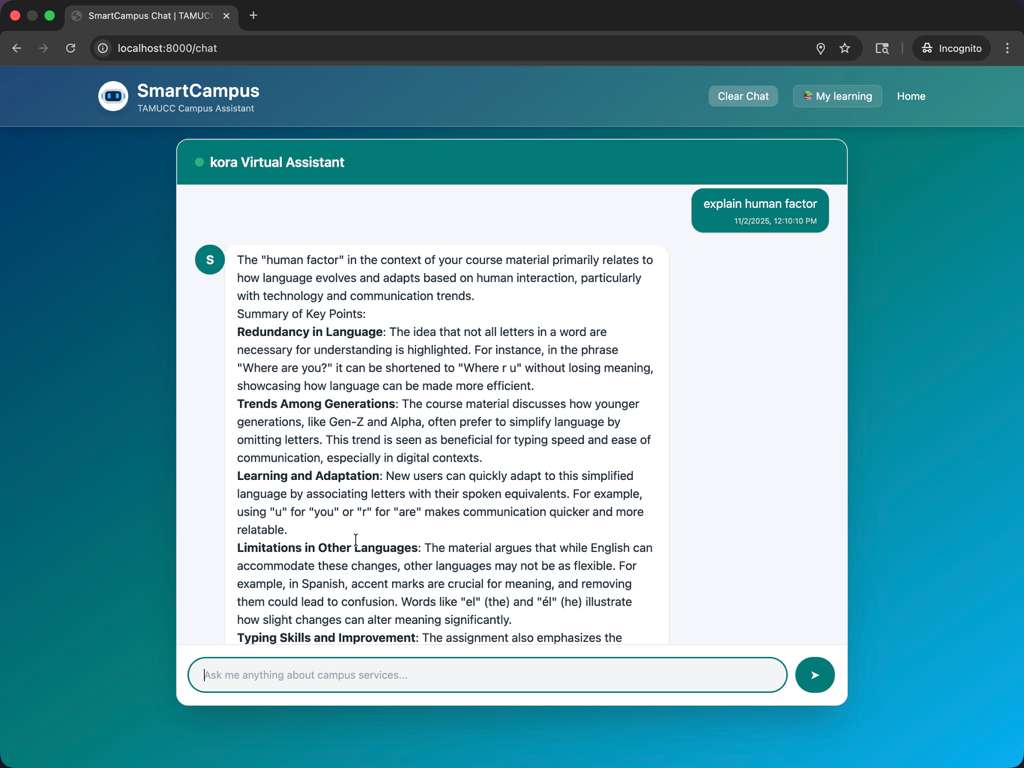Image resolution: width=1024 pixels, height=768 pixels.
Task: Reload the page with the refresh icon
Action: coord(71,48)
